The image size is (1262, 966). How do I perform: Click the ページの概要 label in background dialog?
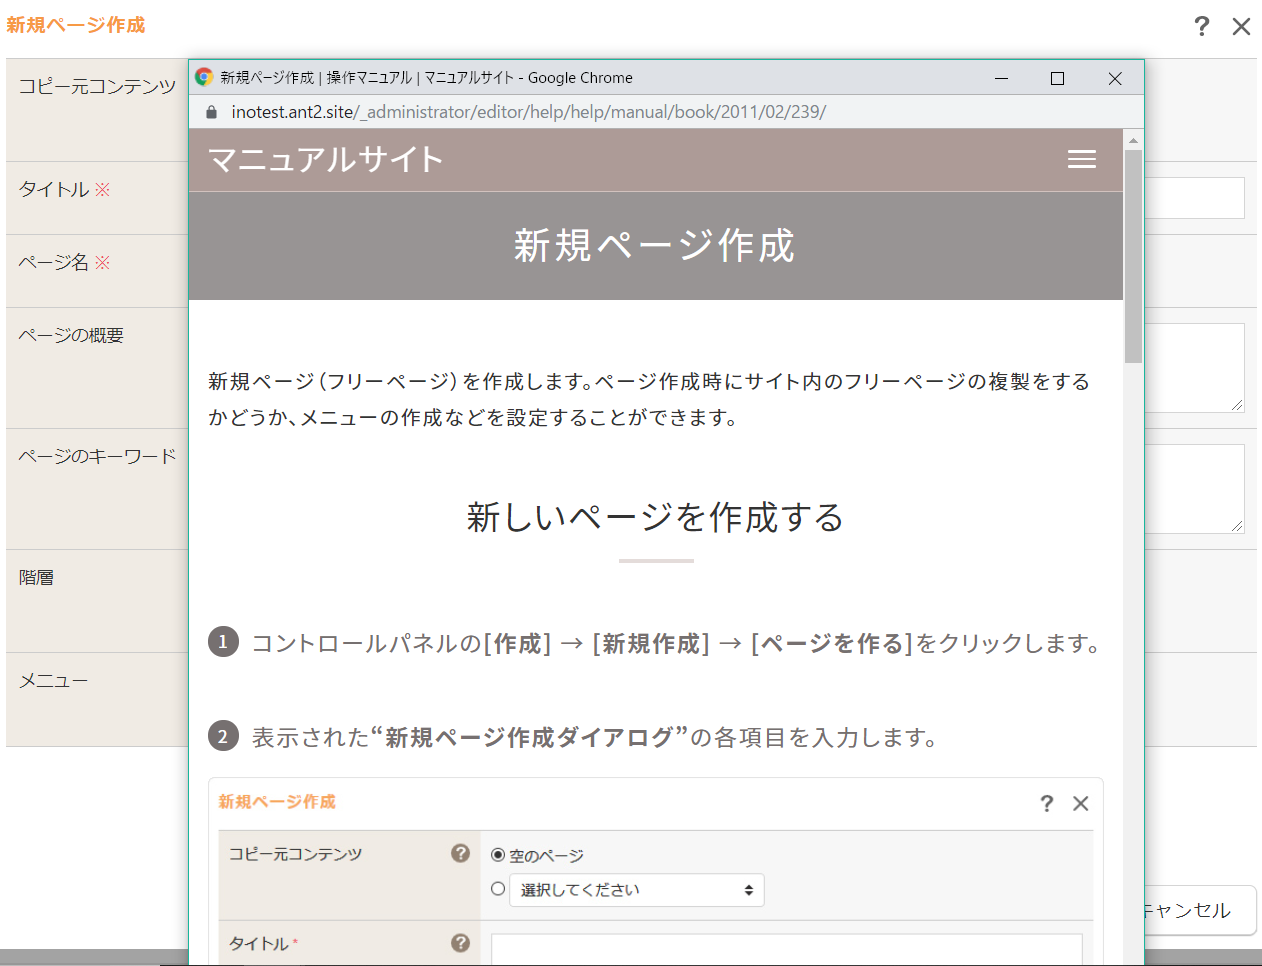coord(71,335)
